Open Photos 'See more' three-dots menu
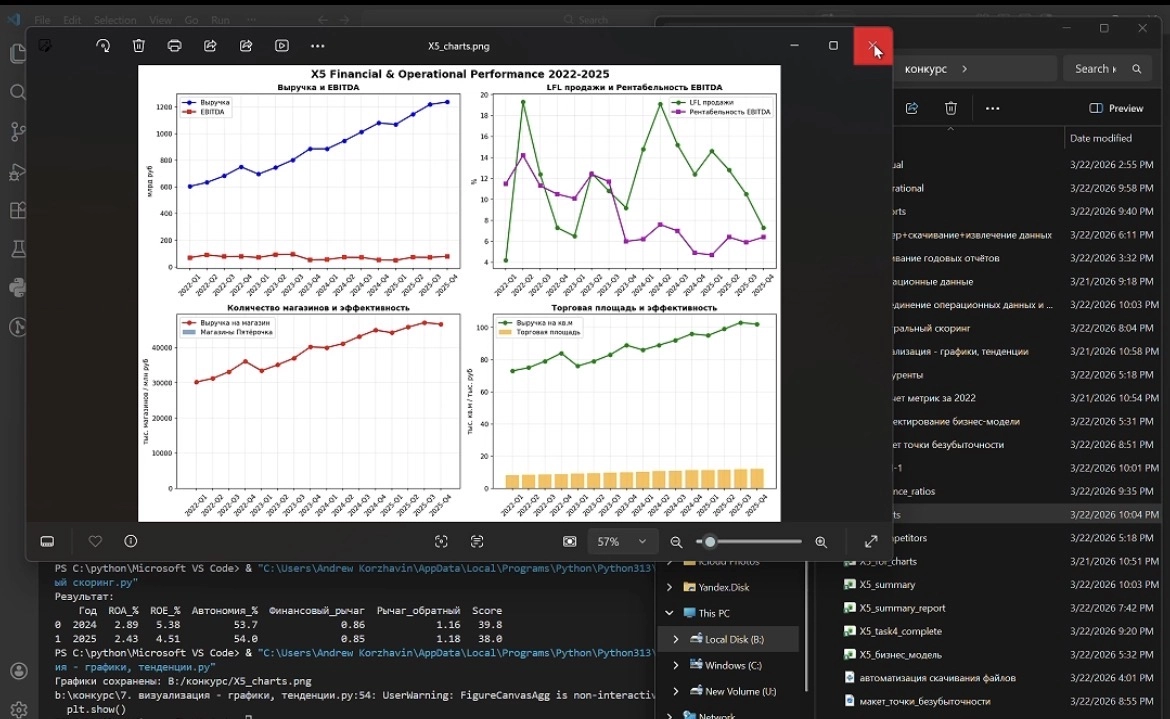The width and height of the screenshot is (1170, 719). (318, 45)
